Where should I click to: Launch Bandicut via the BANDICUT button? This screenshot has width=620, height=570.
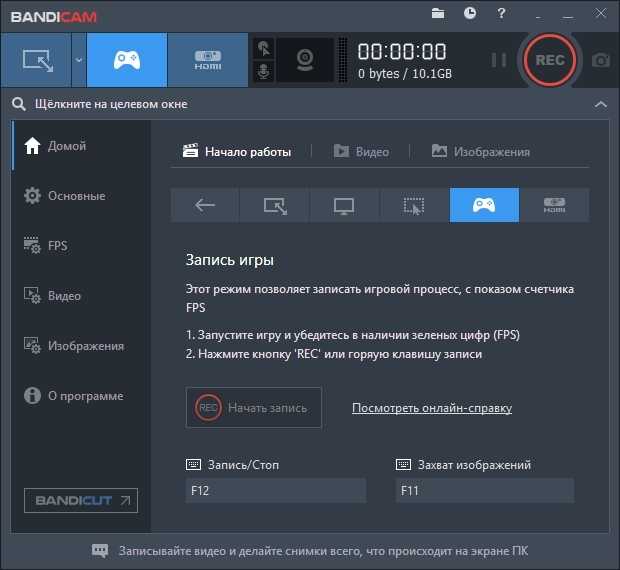click(81, 500)
